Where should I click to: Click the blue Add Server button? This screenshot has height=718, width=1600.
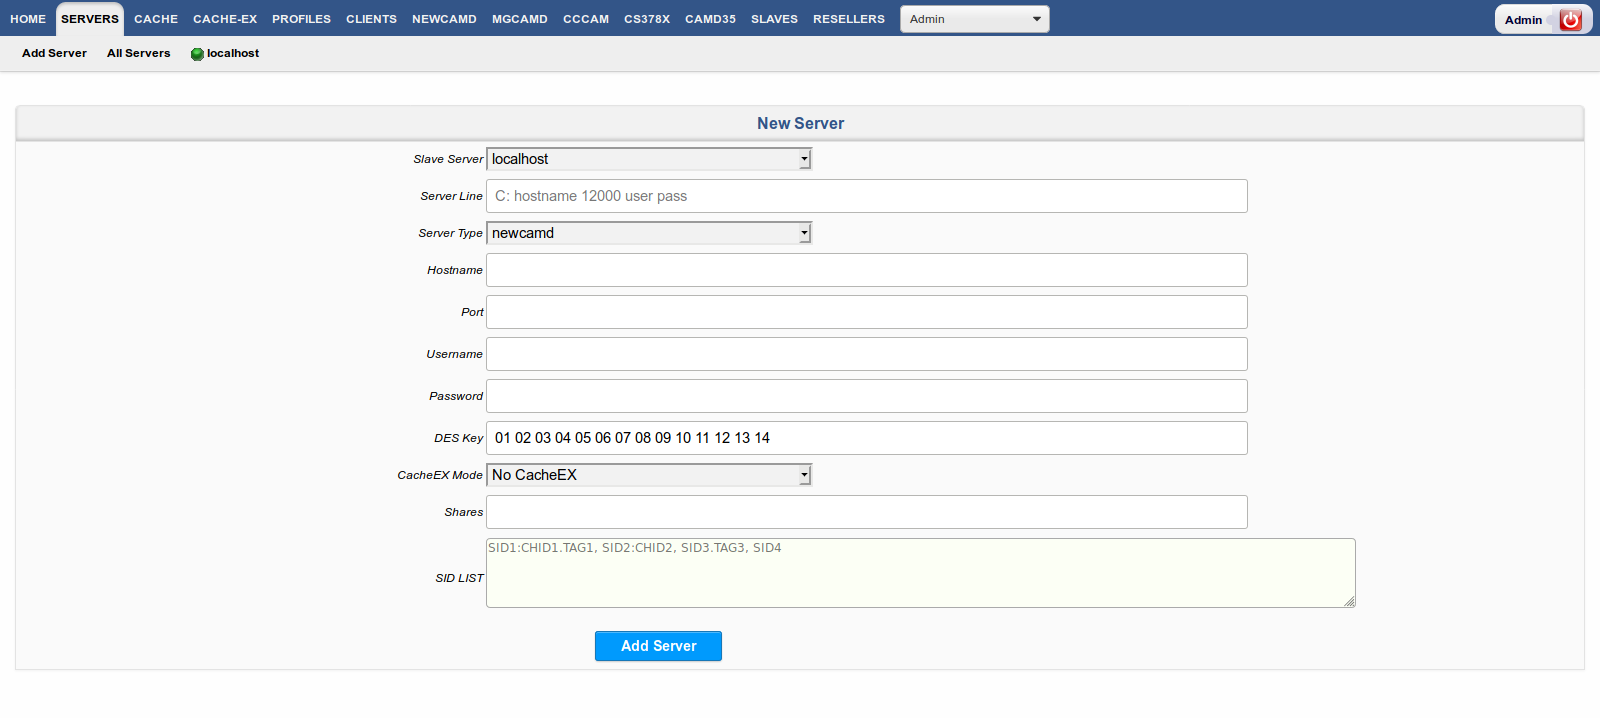point(658,646)
